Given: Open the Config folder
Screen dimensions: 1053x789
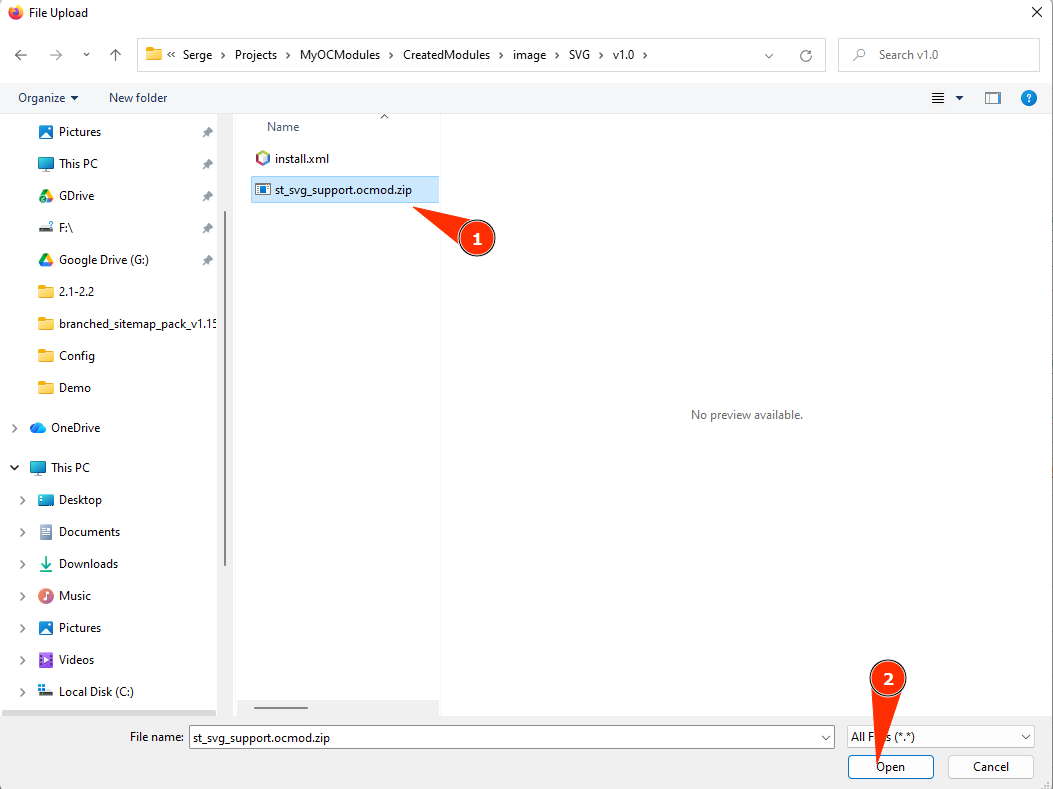Looking at the screenshot, I should click(76, 356).
